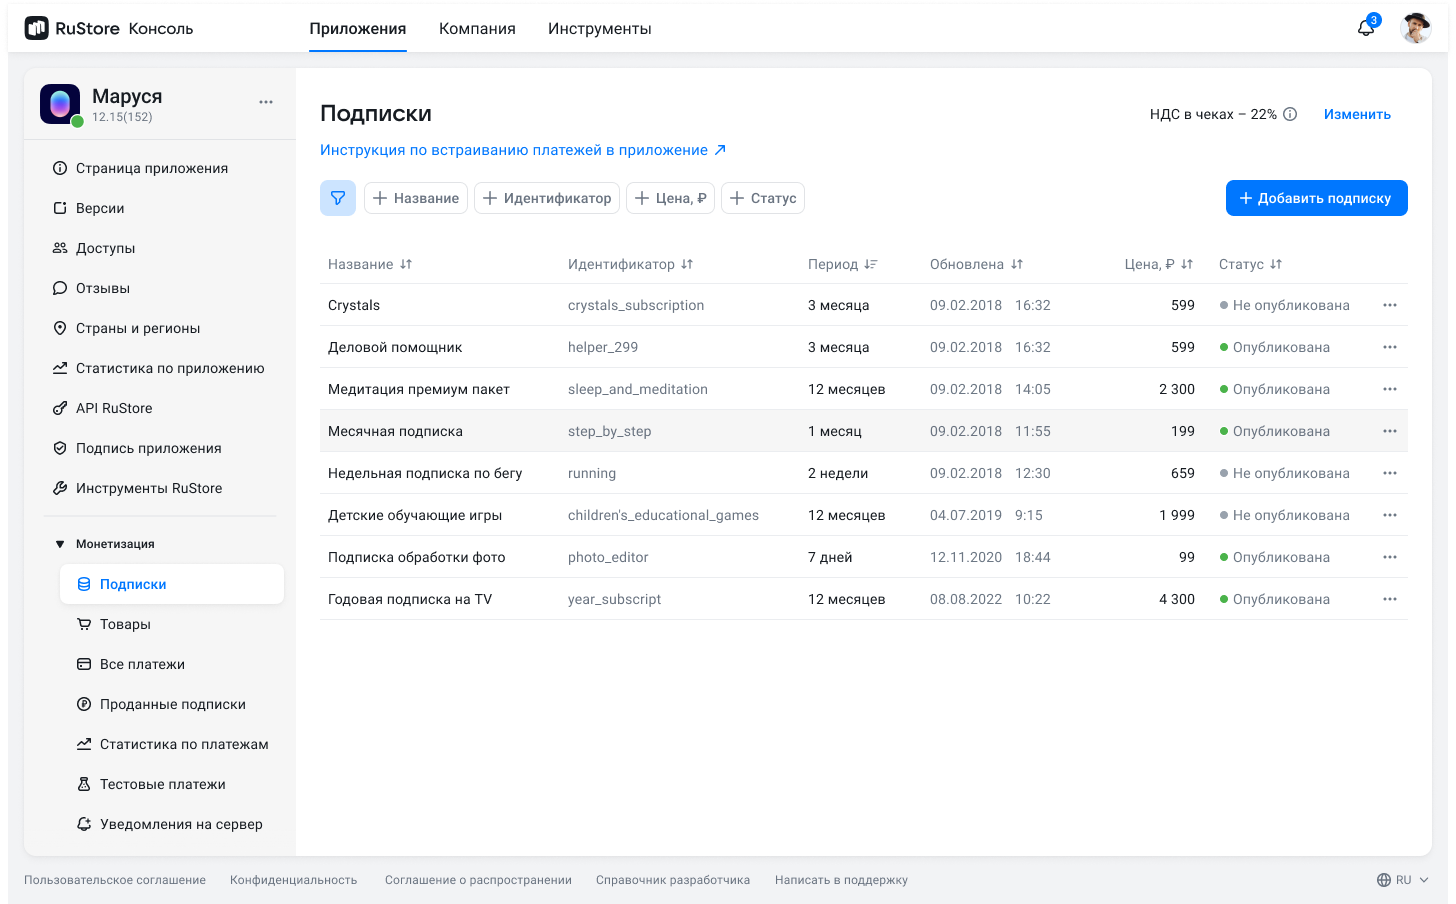The image size is (1456, 904).
Task: Click identifier helper_299
Action: click(x=603, y=347)
